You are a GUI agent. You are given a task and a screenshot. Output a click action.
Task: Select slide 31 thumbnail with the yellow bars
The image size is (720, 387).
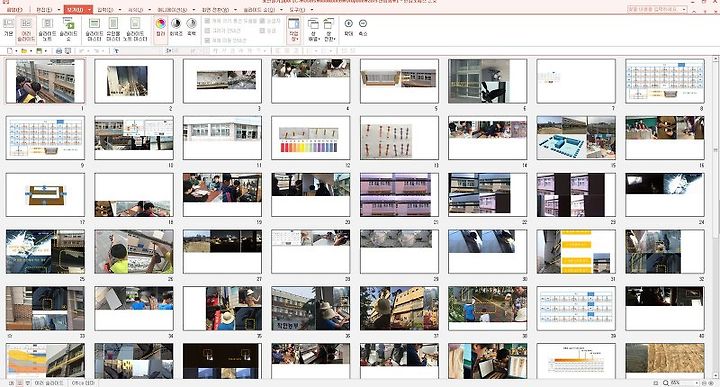(576, 252)
